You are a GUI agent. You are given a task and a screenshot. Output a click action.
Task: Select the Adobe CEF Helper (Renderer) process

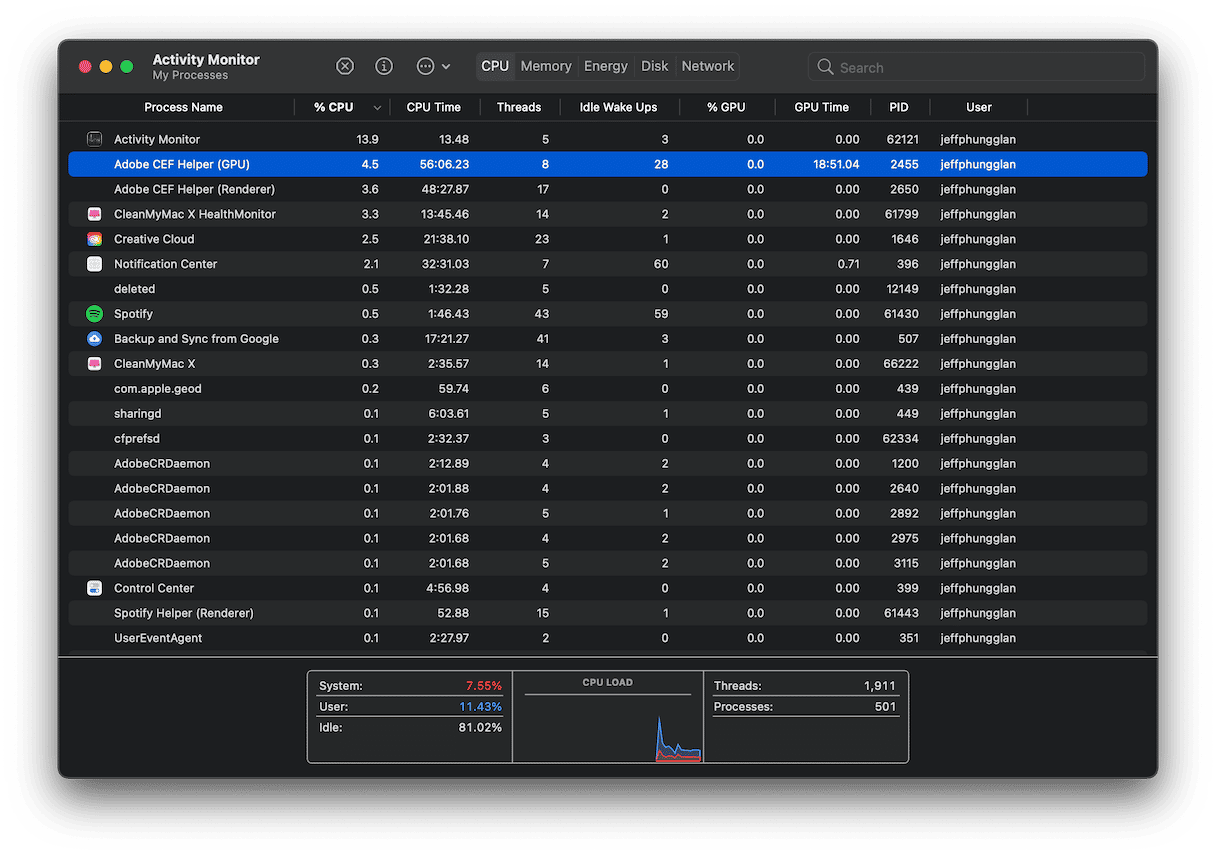point(608,189)
